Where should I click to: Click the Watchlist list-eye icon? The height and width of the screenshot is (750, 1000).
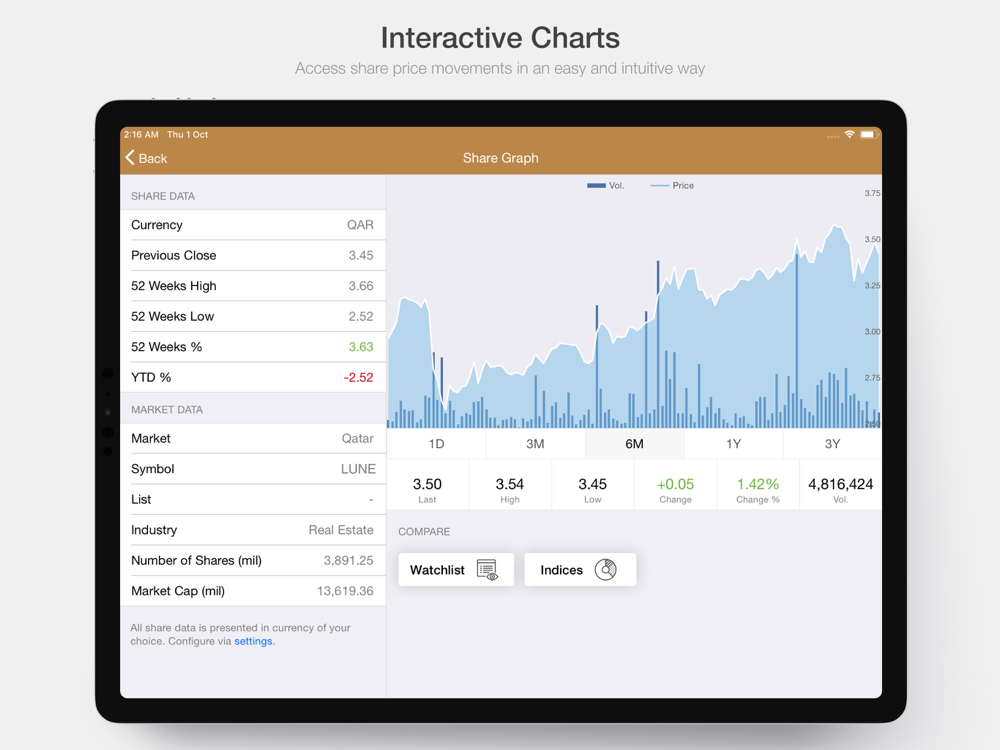(x=487, y=570)
